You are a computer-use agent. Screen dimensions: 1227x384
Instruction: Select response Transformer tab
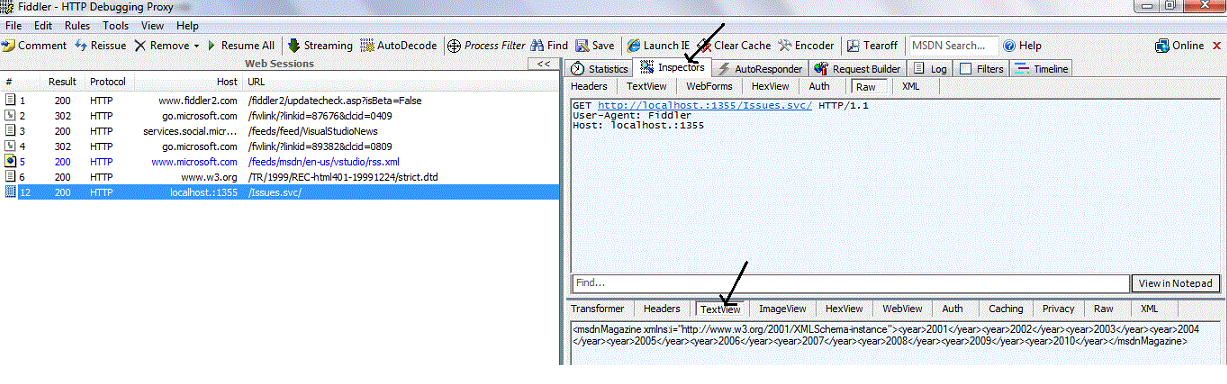(598, 309)
